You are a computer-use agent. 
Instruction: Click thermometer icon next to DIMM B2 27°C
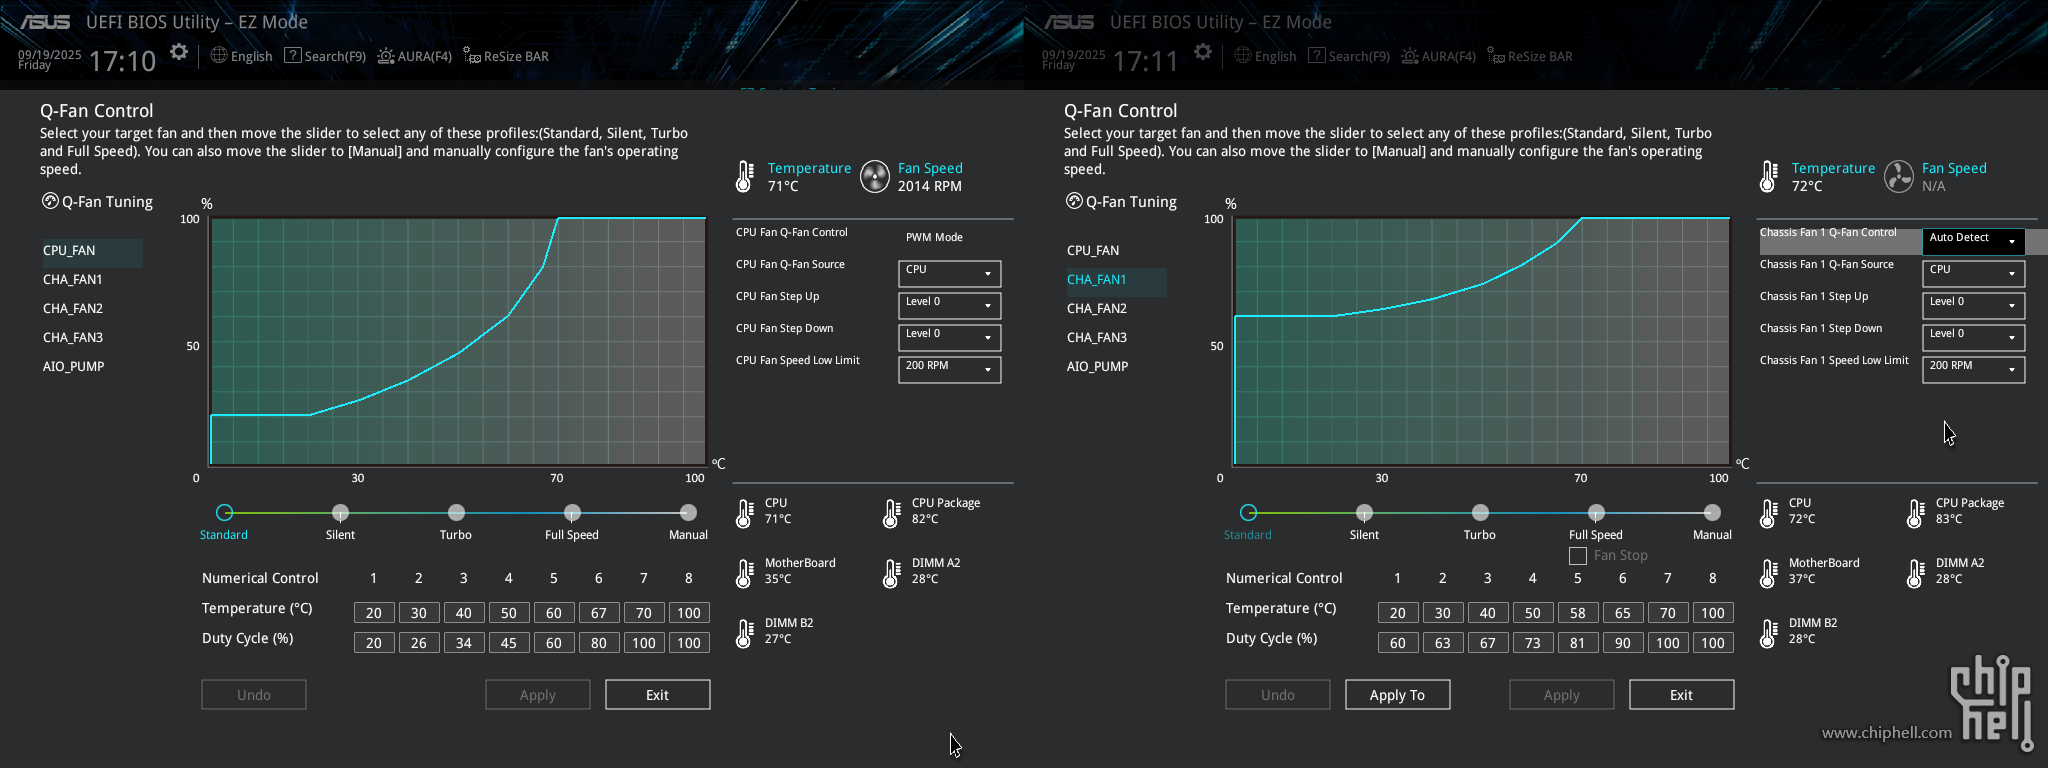[x=745, y=633]
